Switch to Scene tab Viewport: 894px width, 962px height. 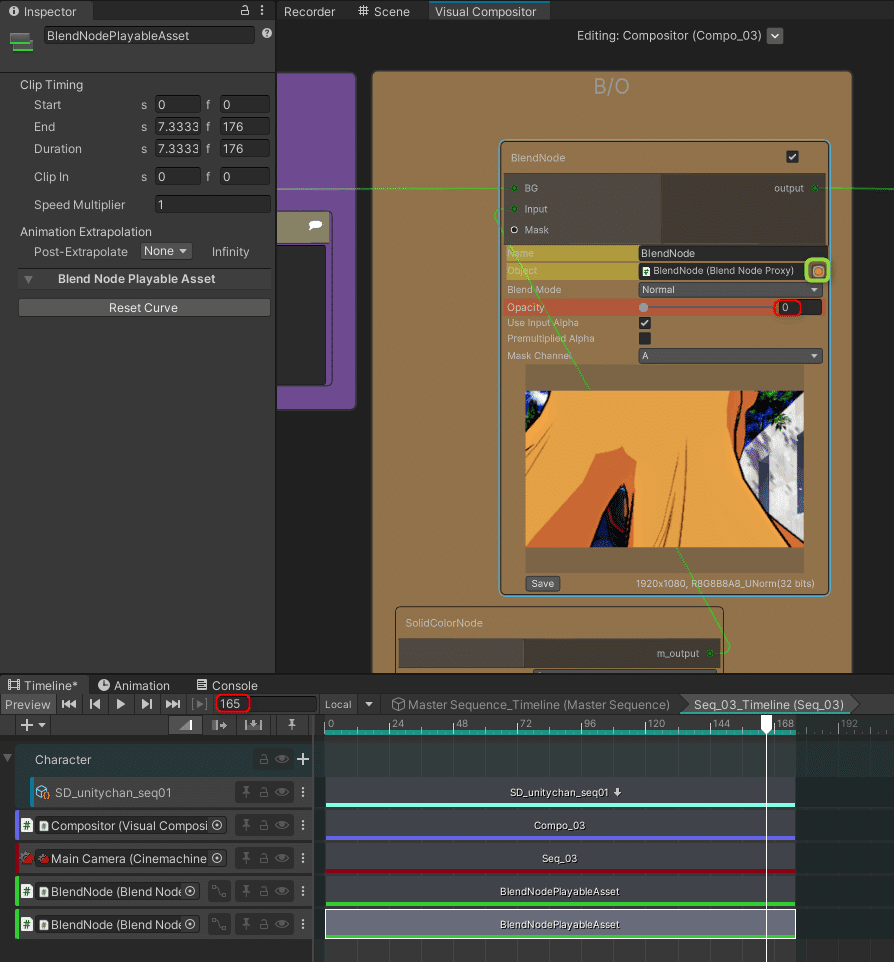click(x=384, y=12)
